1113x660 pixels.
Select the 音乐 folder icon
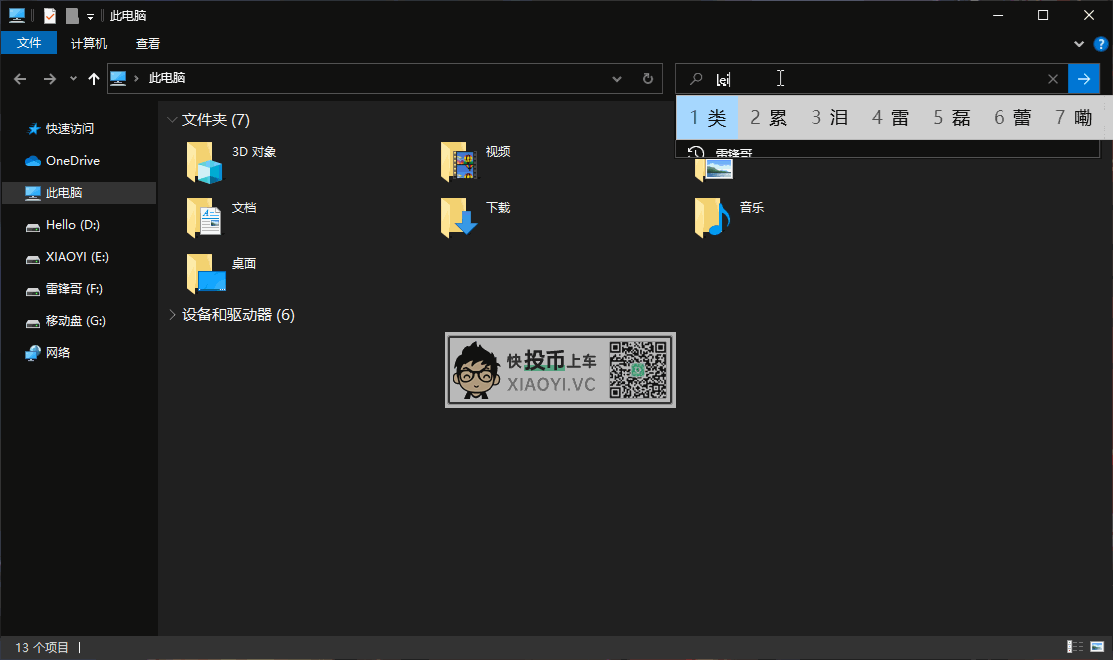pos(713,217)
